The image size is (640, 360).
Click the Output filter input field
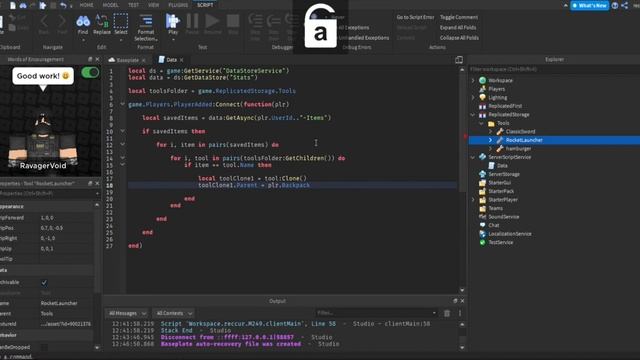coord(376,313)
